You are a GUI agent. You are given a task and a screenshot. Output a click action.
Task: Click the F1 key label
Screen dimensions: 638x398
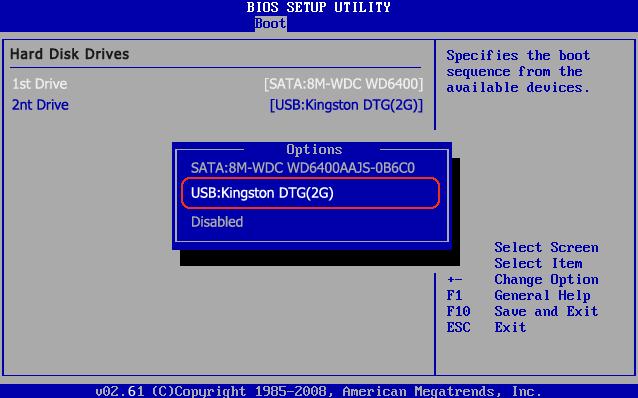coord(454,295)
